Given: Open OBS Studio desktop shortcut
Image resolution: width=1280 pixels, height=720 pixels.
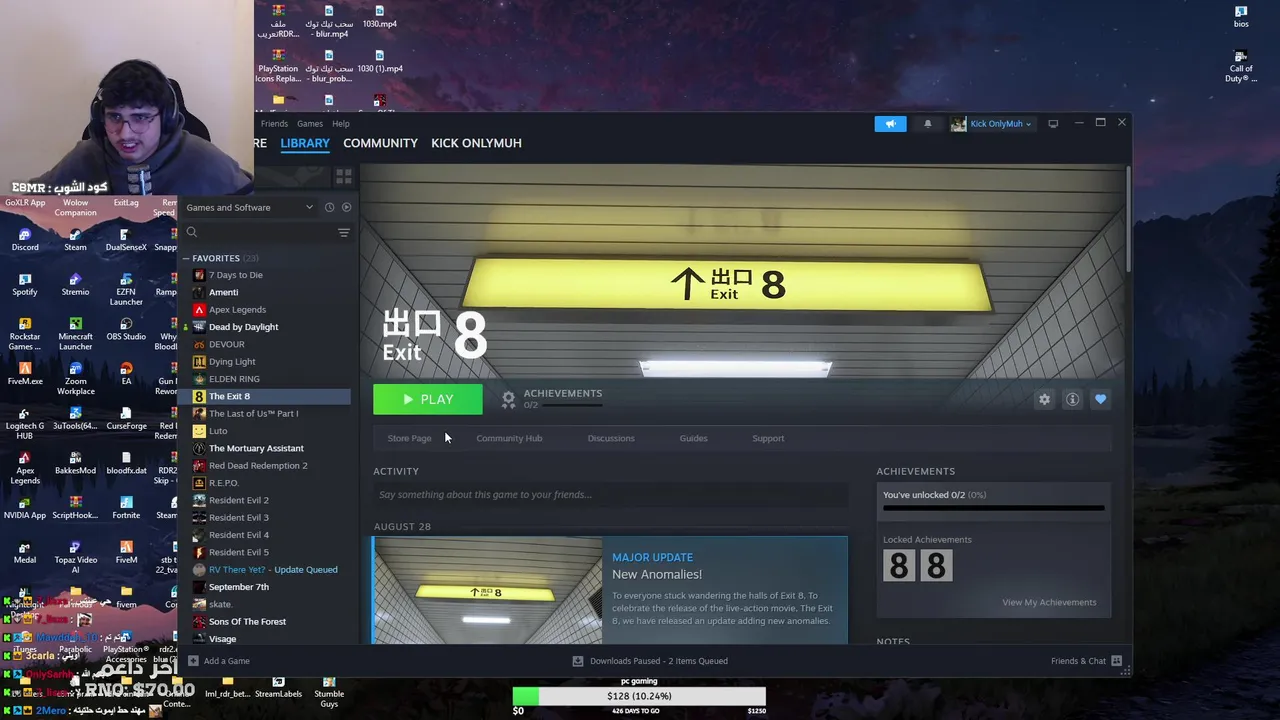Looking at the screenshot, I should [x=126, y=329].
